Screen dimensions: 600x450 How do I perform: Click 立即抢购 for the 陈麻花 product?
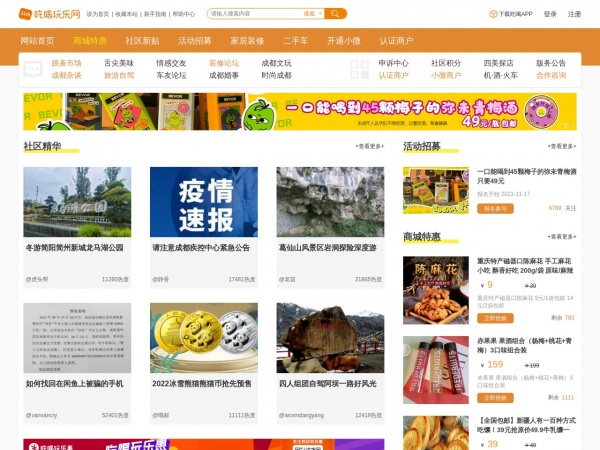click(x=495, y=318)
